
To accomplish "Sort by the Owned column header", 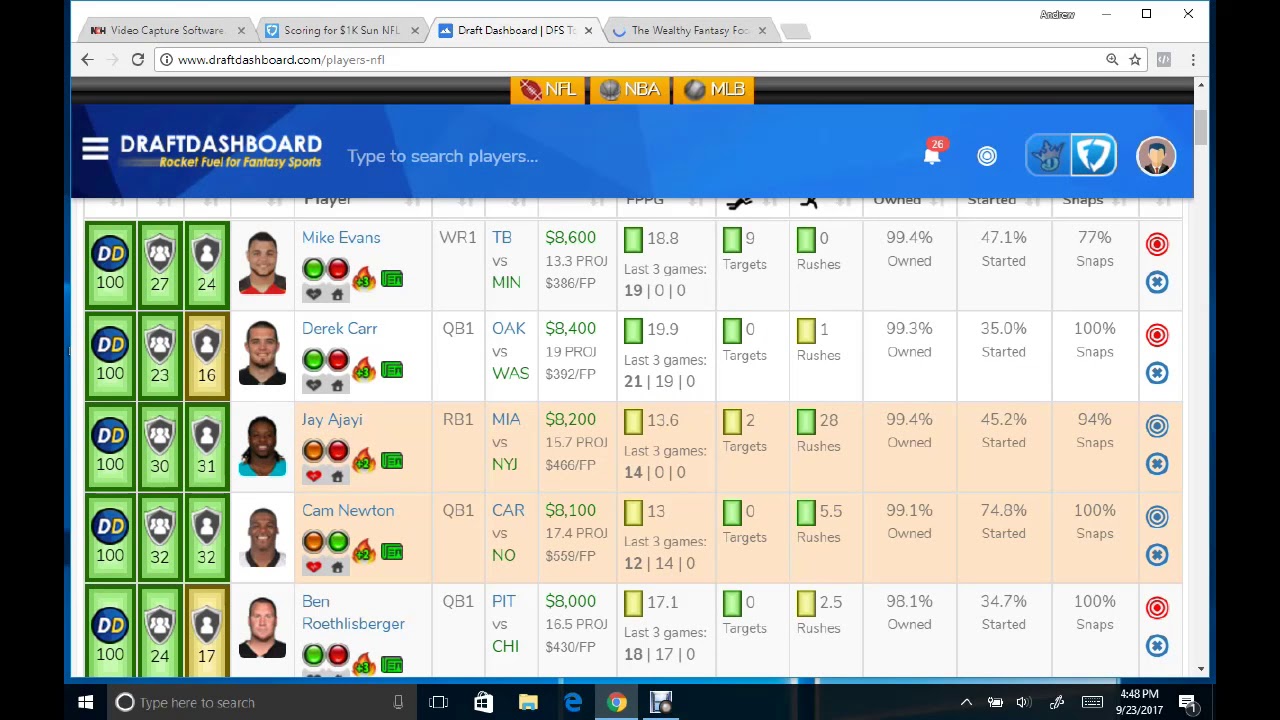I will (x=897, y=201).
